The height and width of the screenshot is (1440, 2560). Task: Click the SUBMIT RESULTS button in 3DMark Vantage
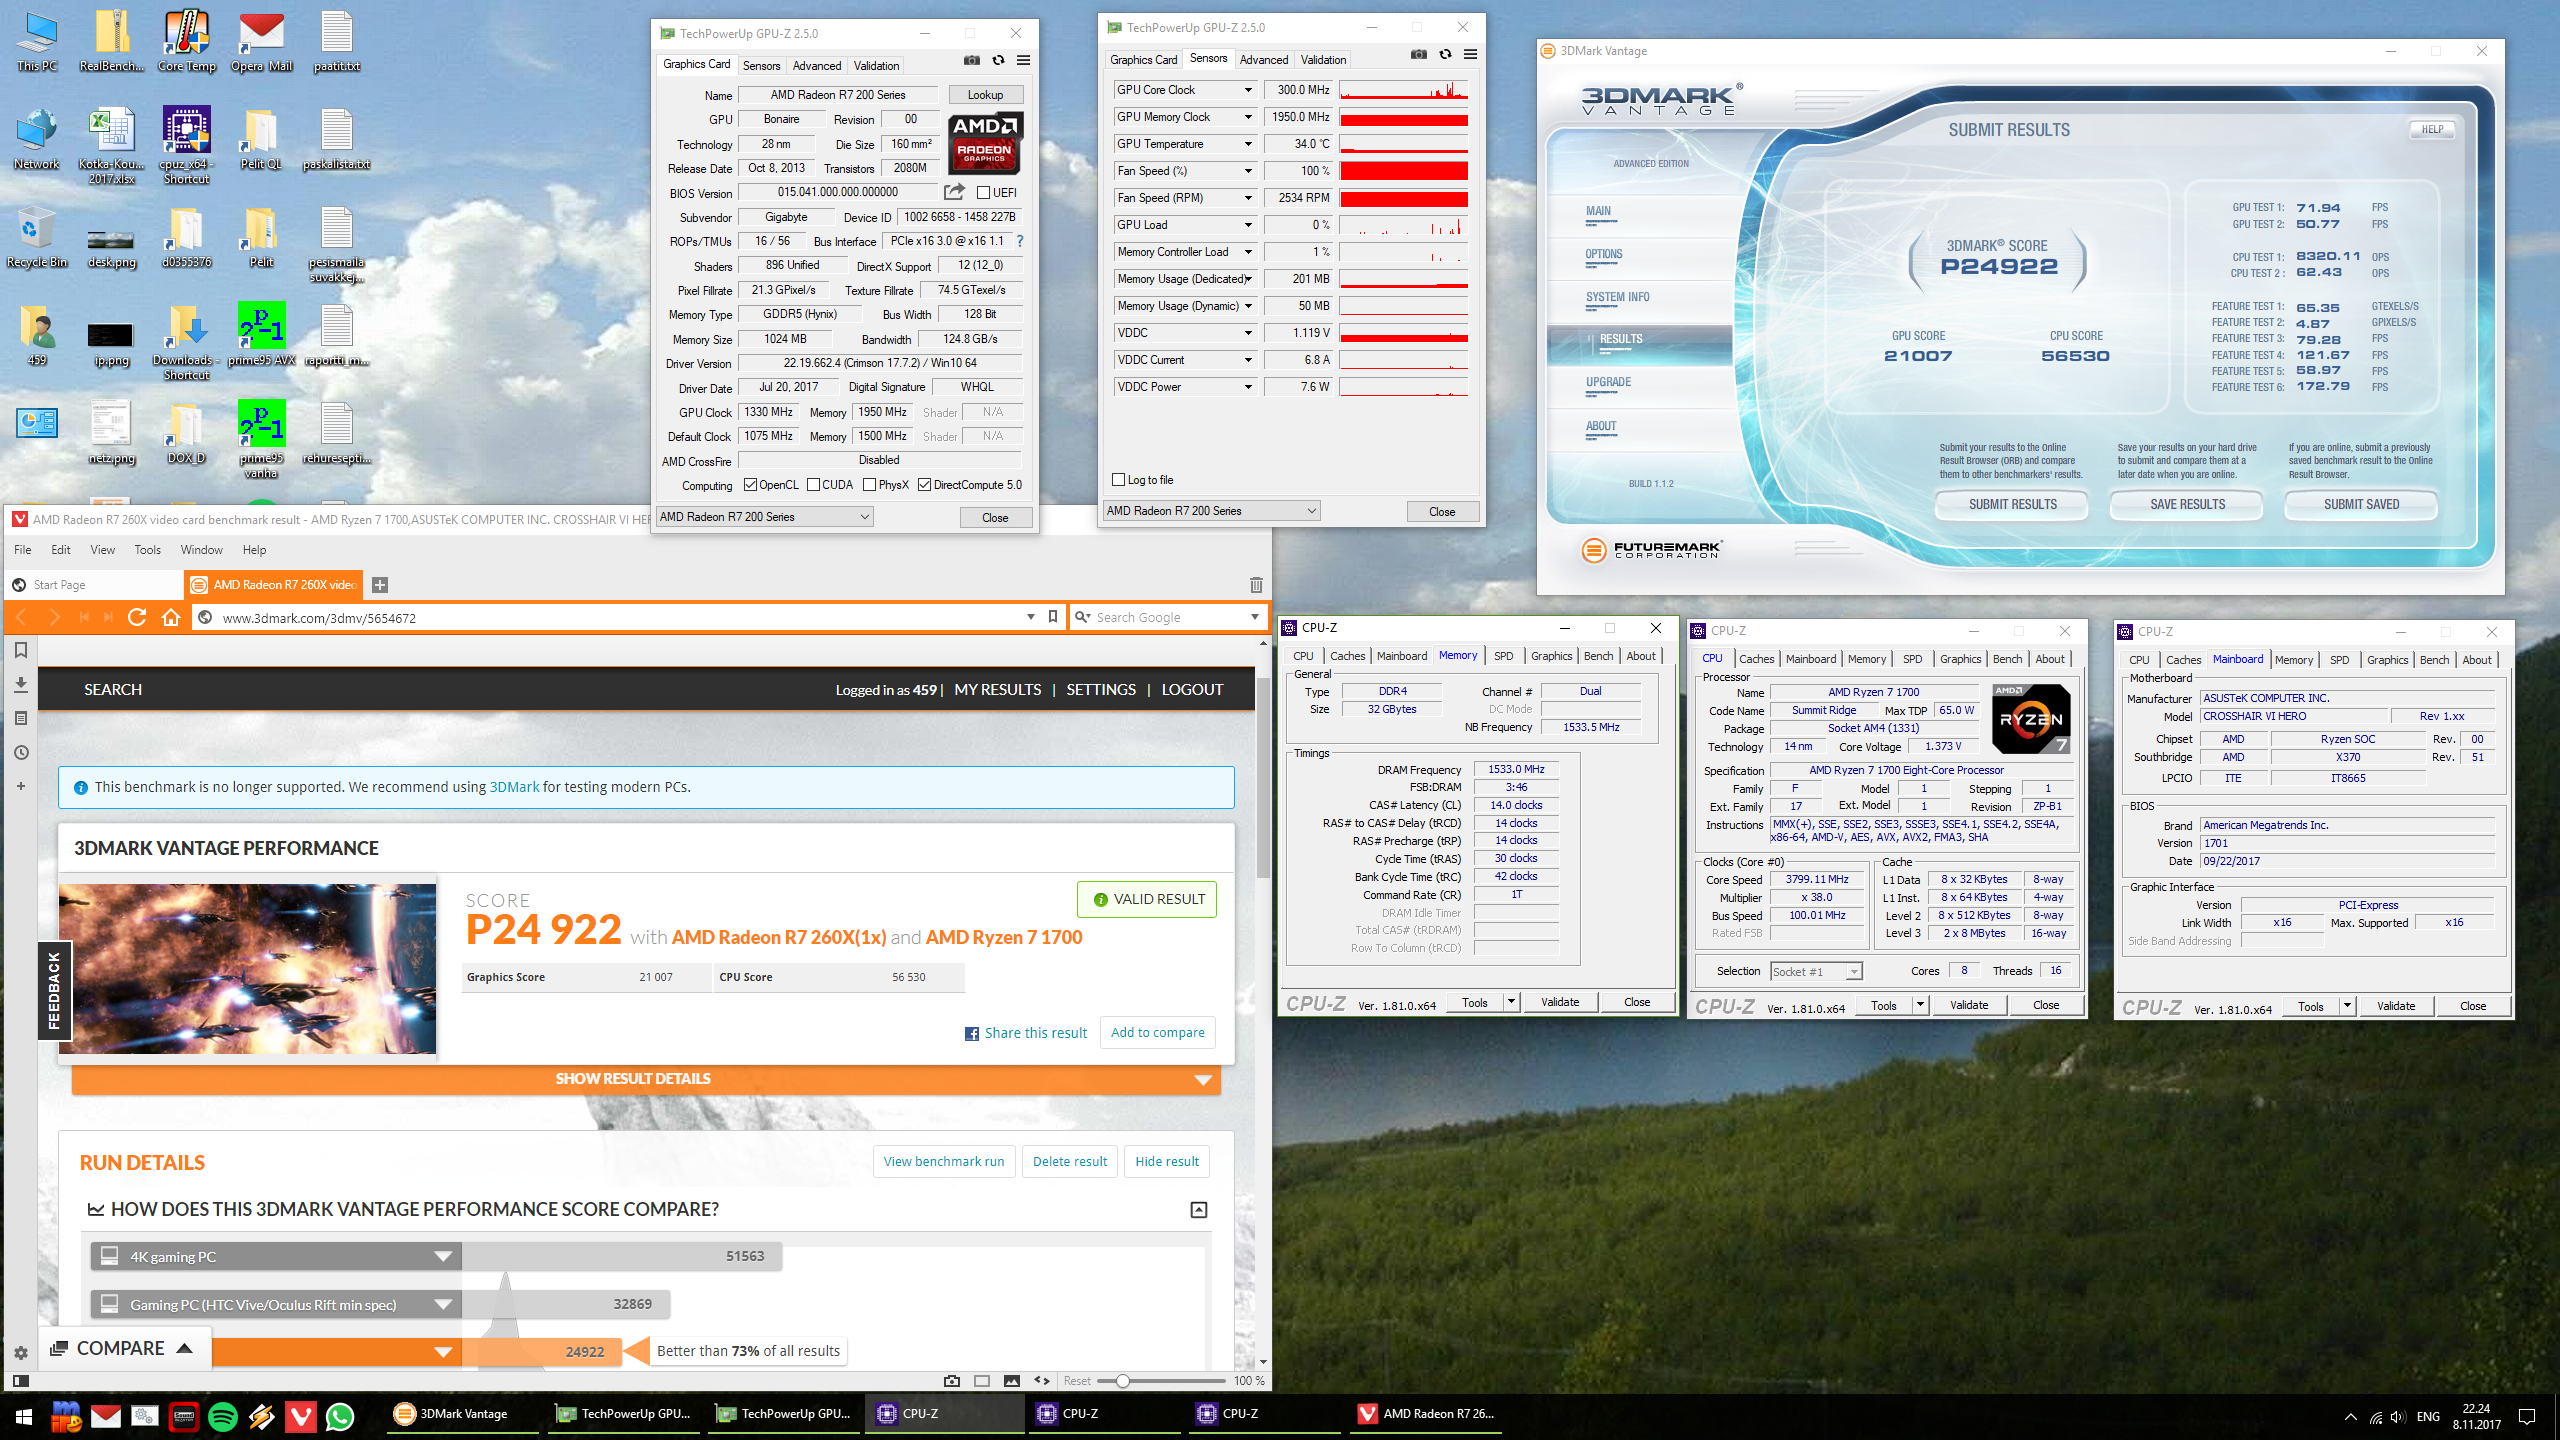[x=2012, y=505]
